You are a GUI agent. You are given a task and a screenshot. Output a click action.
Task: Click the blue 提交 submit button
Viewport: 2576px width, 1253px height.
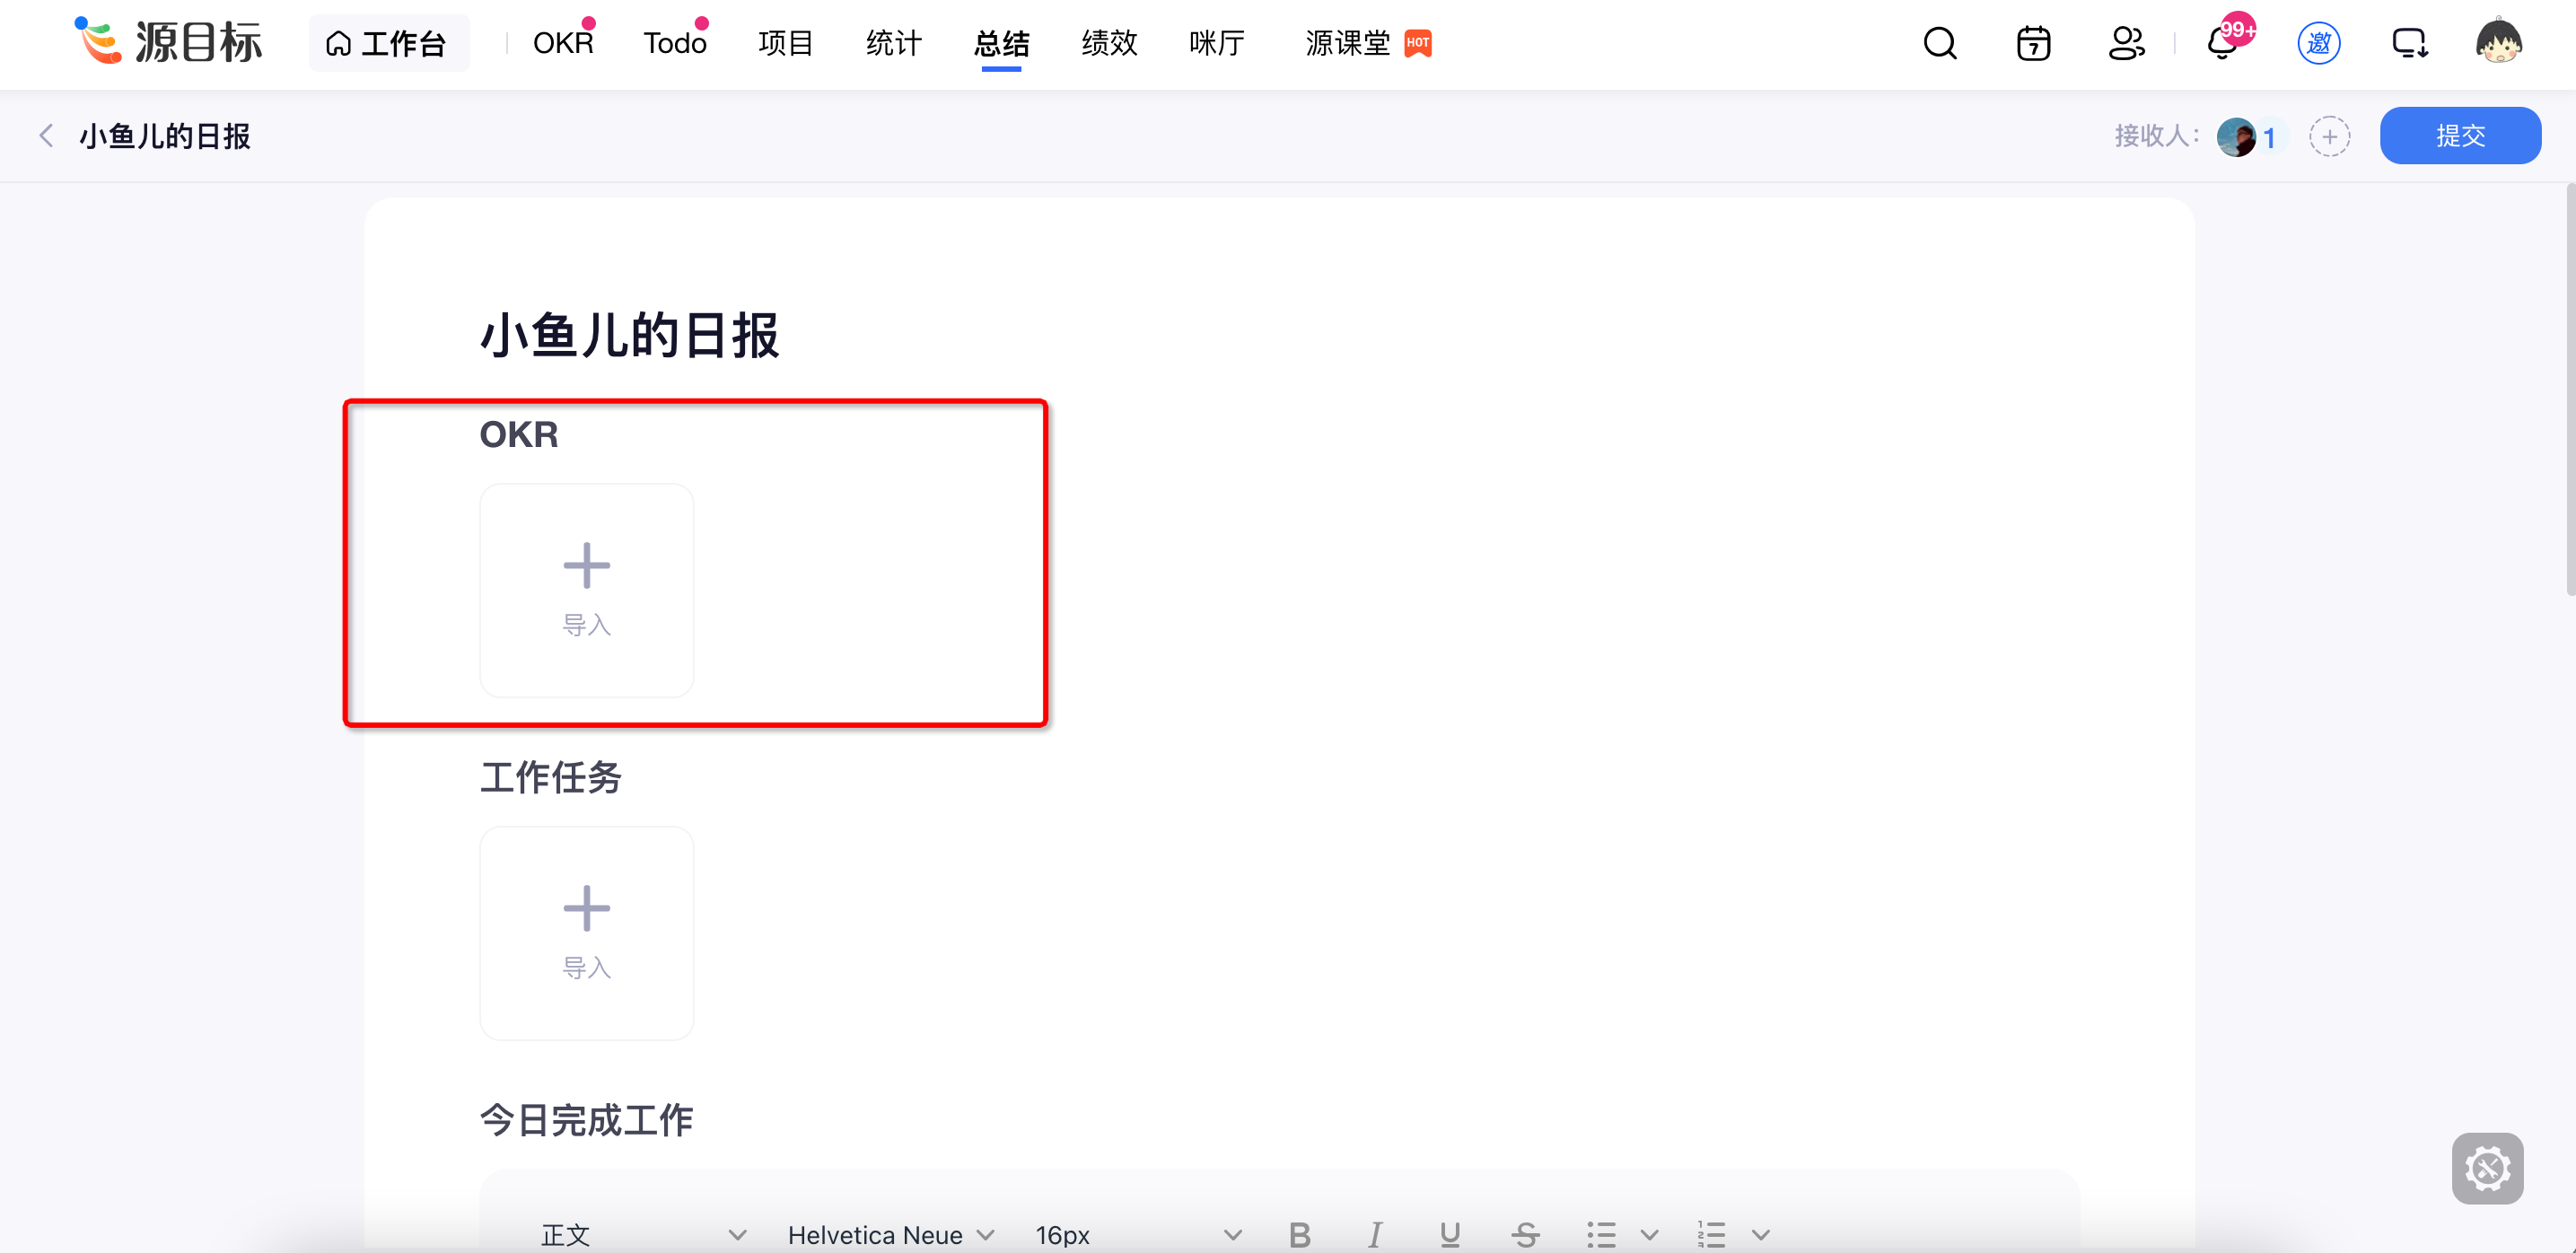click(2461, 135)
